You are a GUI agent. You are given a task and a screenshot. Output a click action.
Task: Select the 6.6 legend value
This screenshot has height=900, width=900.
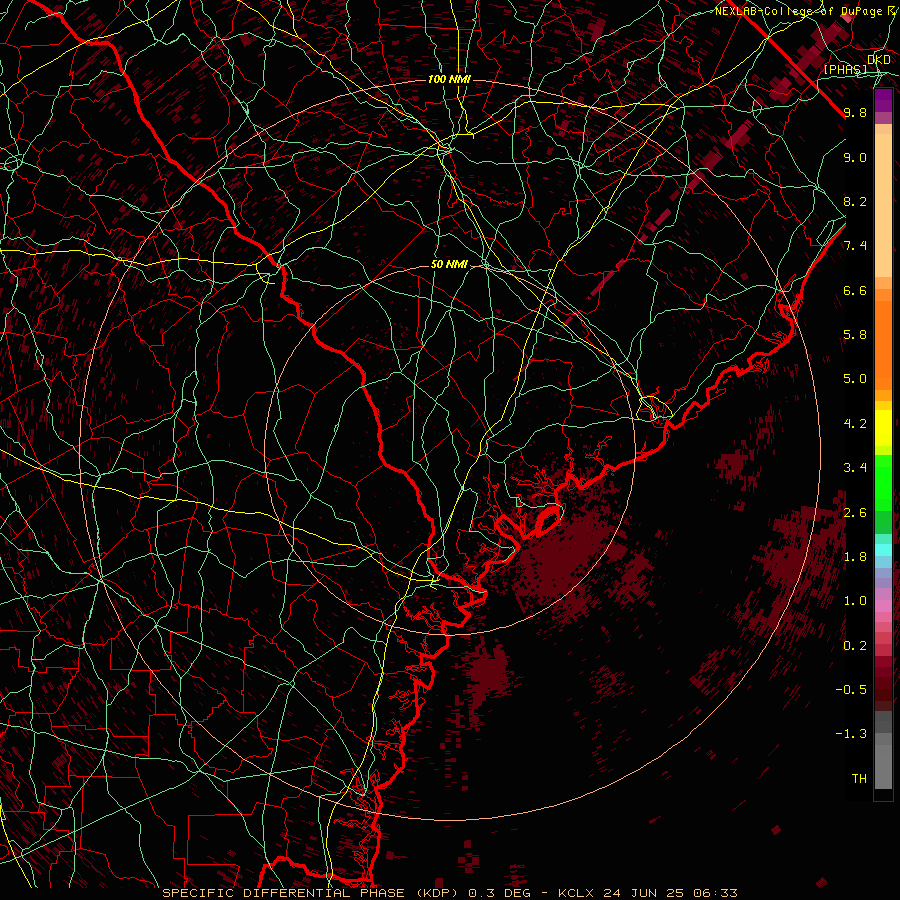click(x=855, y=290)
